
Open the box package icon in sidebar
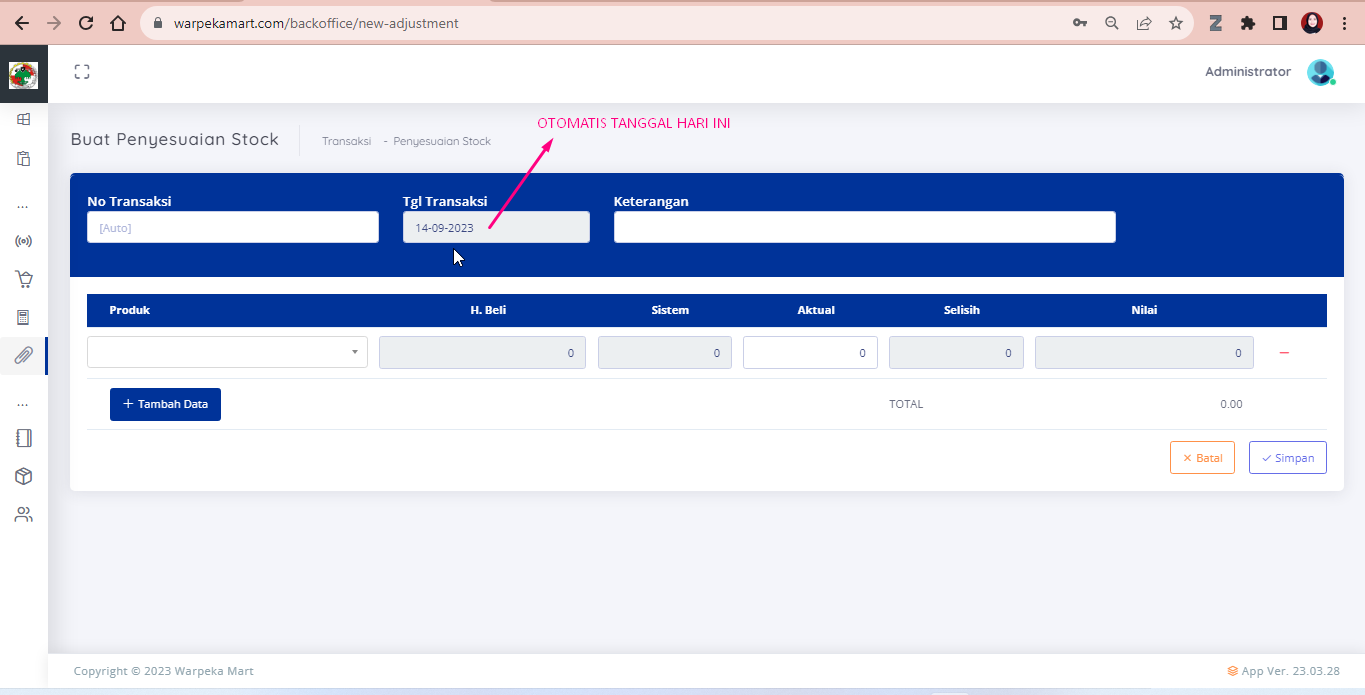click(x=24, y=476)
